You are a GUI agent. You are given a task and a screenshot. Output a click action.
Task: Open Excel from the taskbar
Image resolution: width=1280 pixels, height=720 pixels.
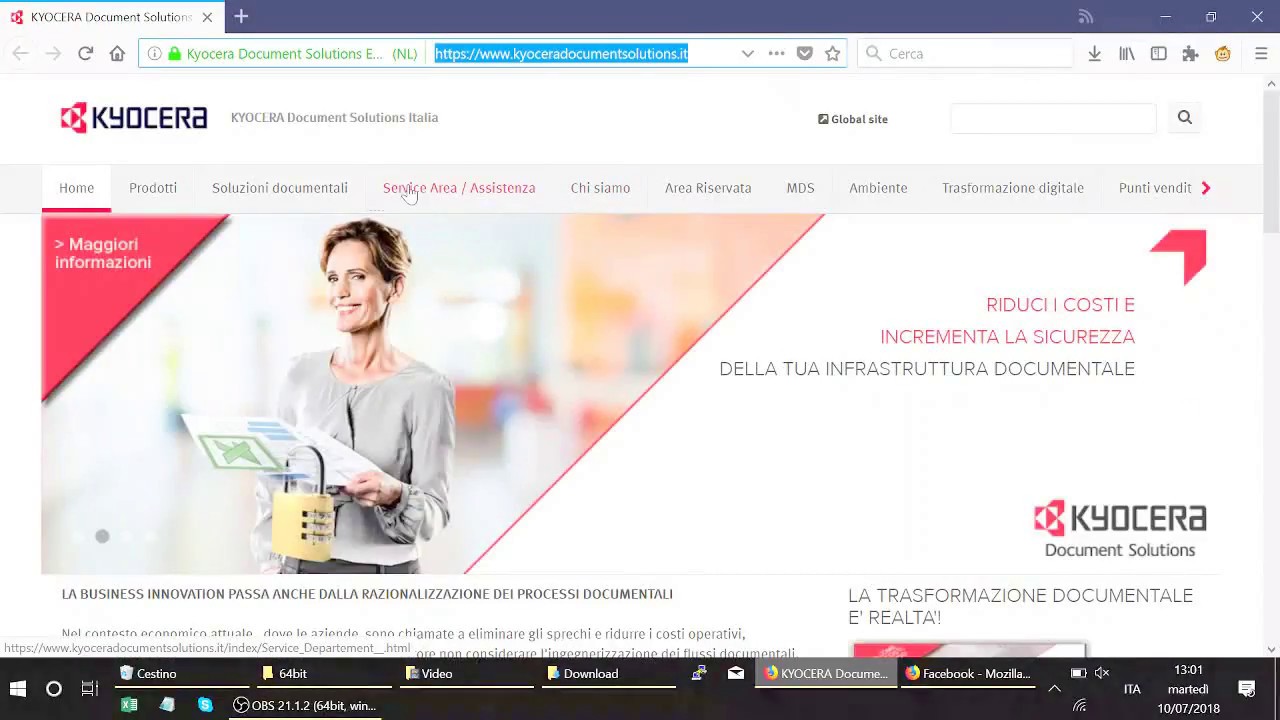click(129, 706)
